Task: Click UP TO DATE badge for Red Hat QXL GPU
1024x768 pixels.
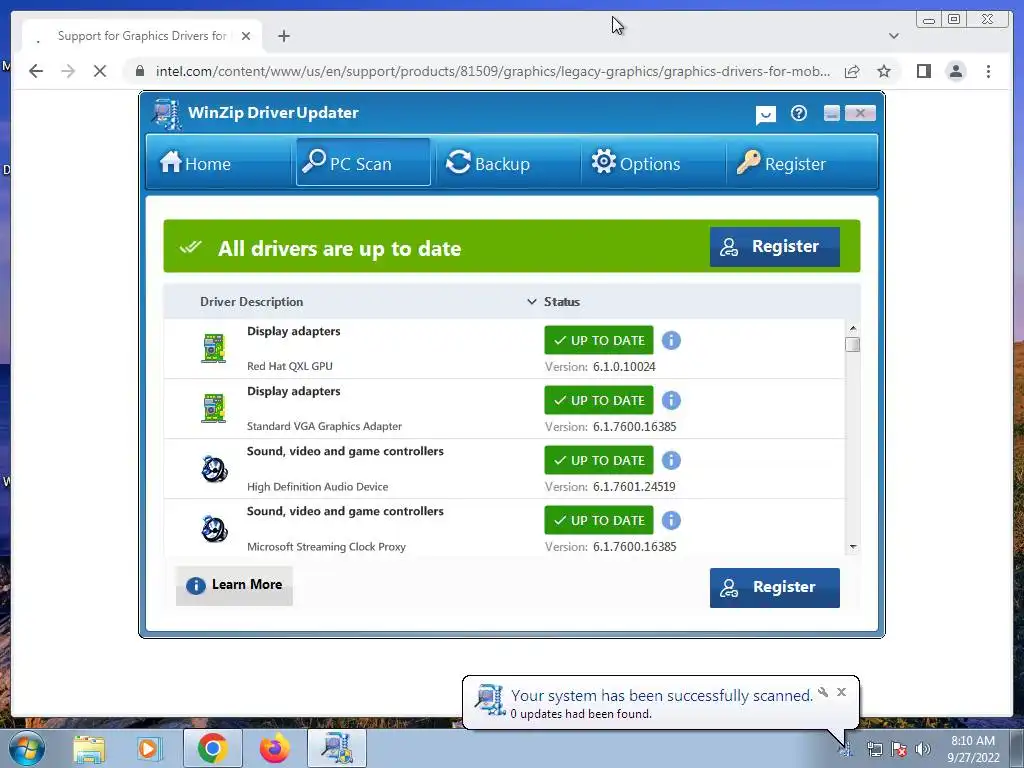Action: (x=599, y=340)
